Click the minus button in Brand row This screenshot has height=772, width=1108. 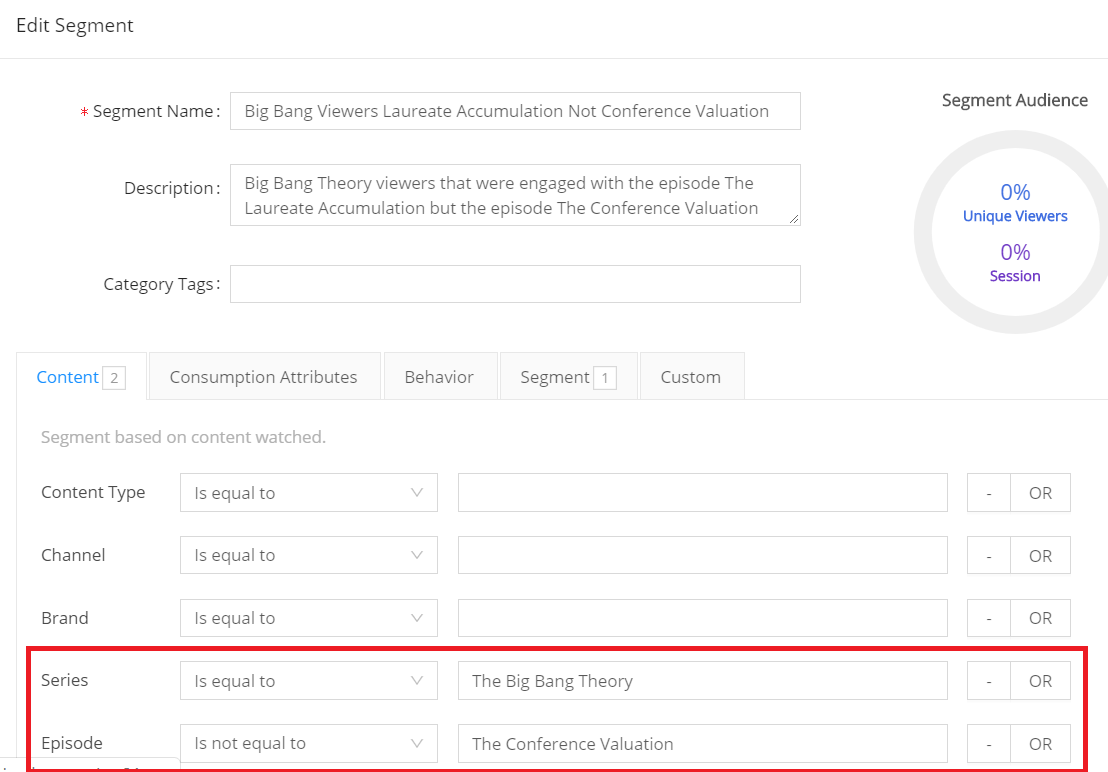point(989,618)
